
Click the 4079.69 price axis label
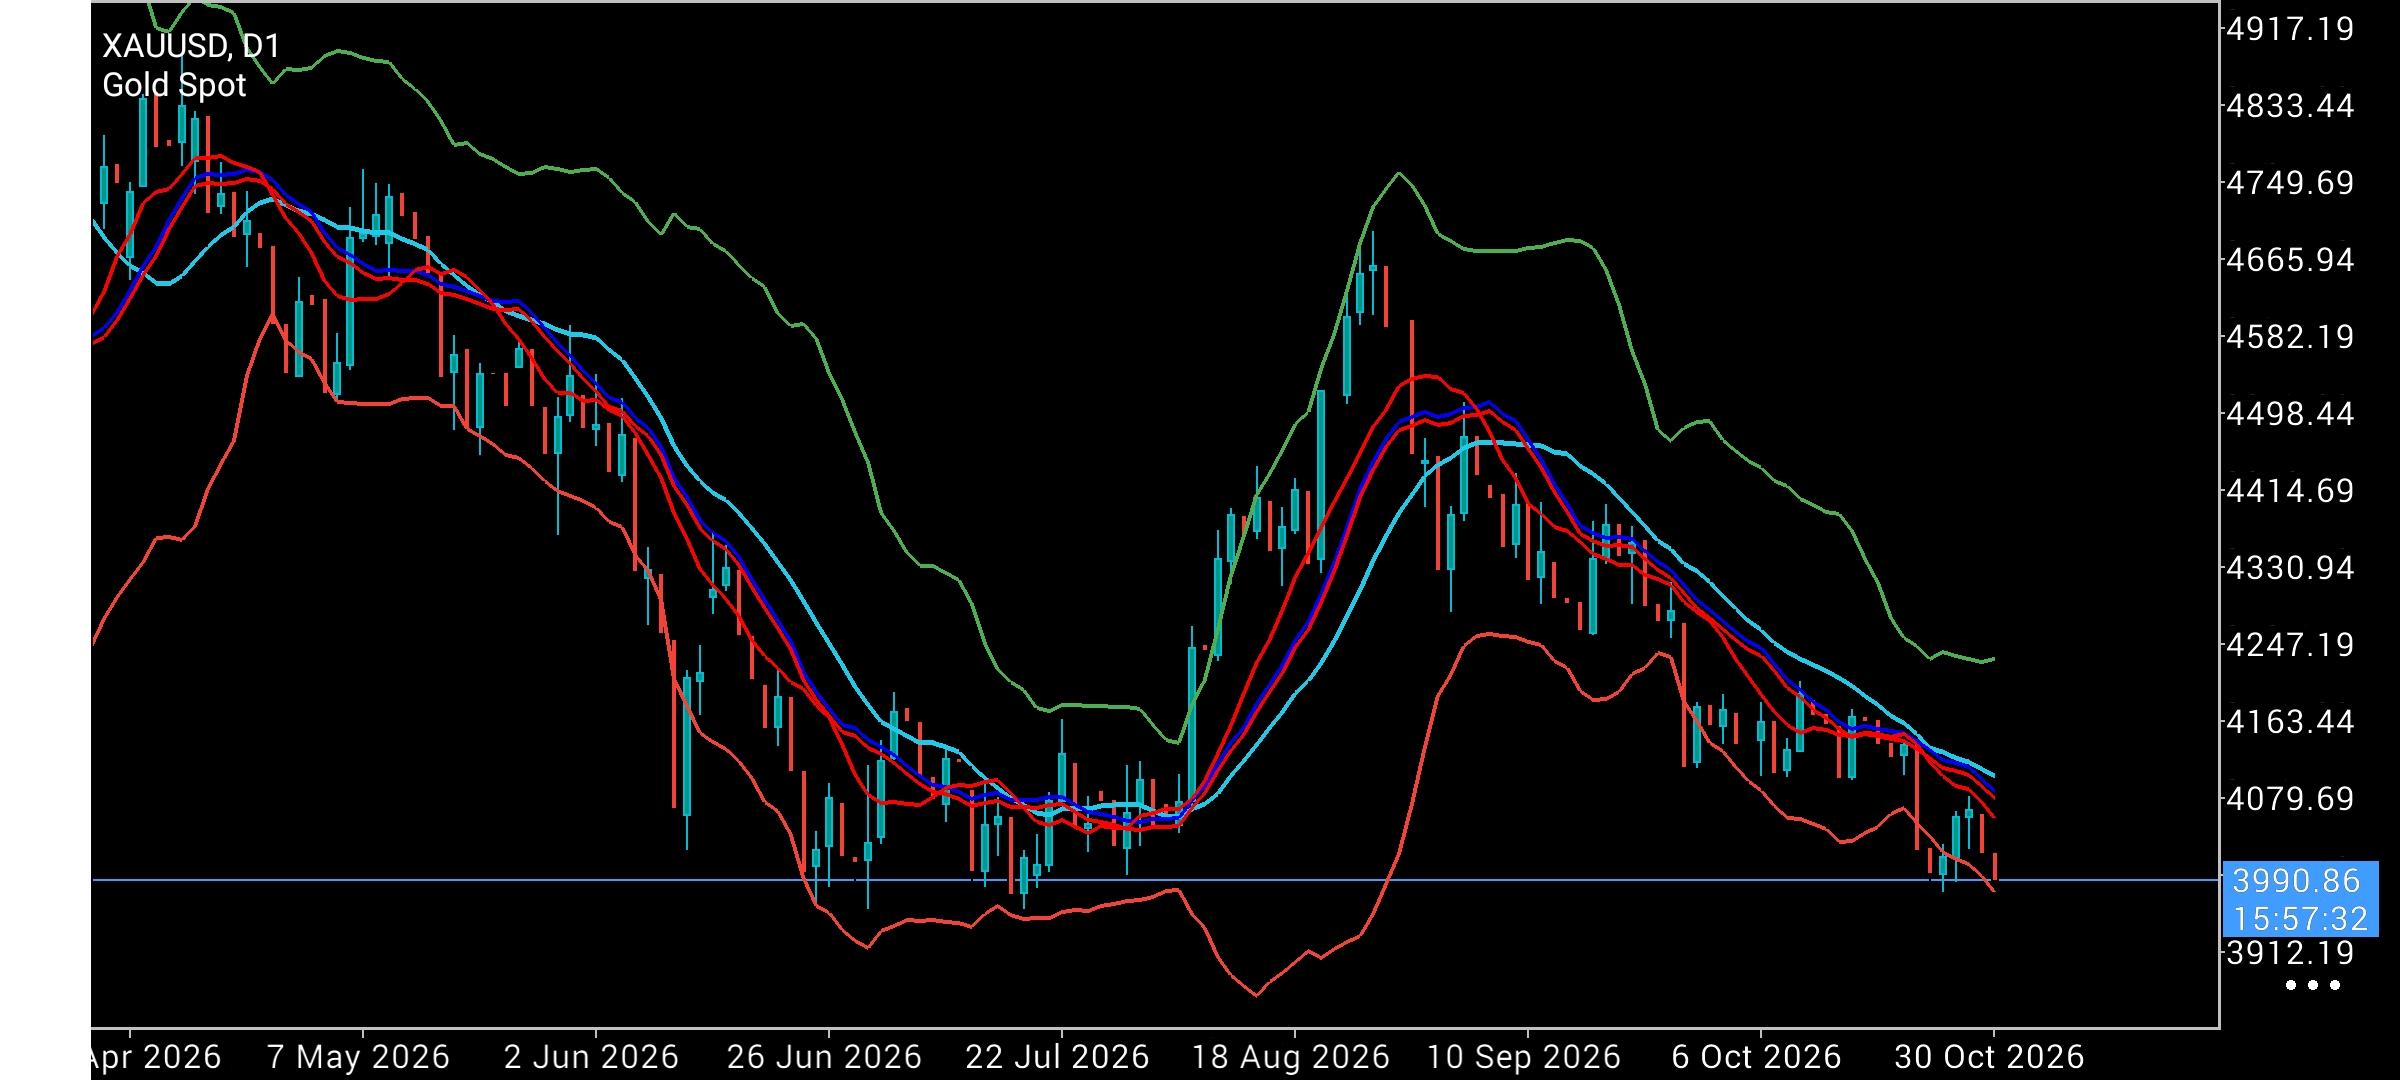2290,799
